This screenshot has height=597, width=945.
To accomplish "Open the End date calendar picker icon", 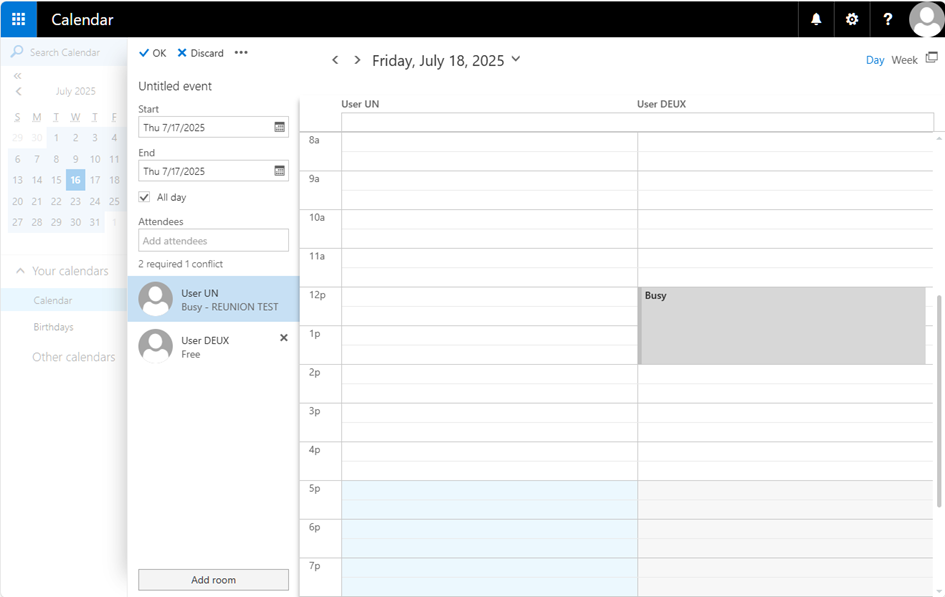I will (x=280, y=171).
